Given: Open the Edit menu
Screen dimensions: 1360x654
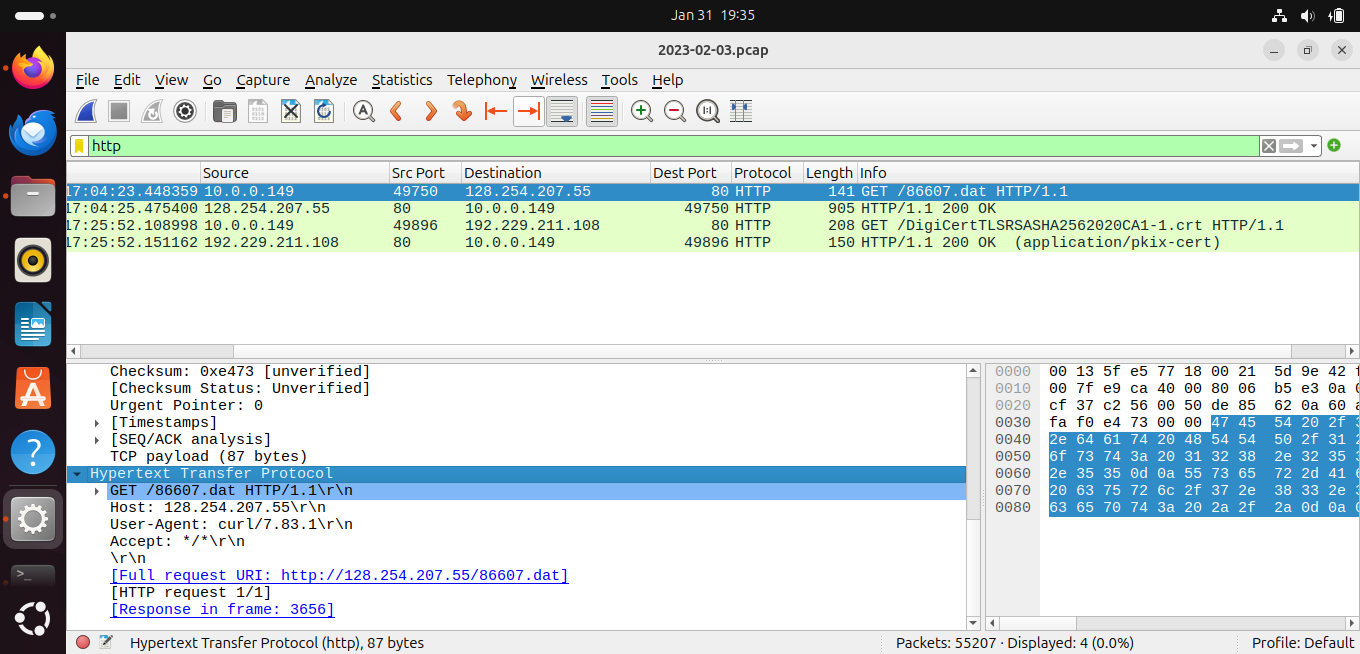Looking at the screenshot, I should (x=127, y=80).
